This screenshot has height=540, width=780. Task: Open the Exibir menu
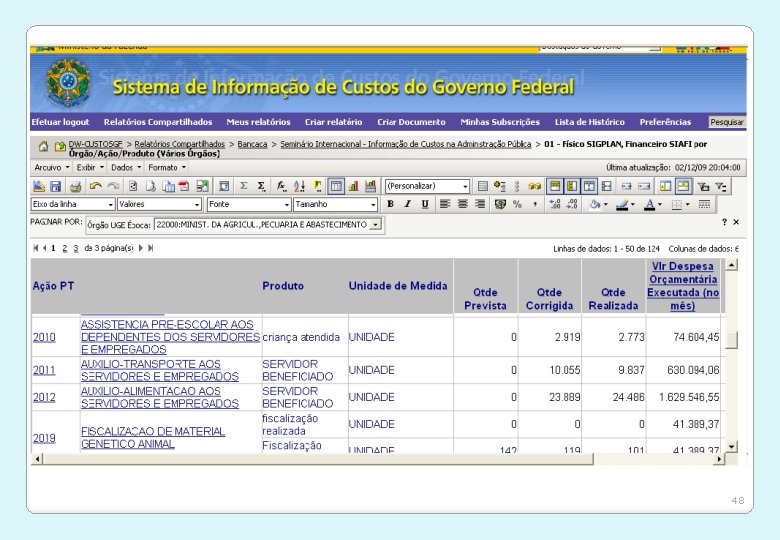tap(90, 168)
